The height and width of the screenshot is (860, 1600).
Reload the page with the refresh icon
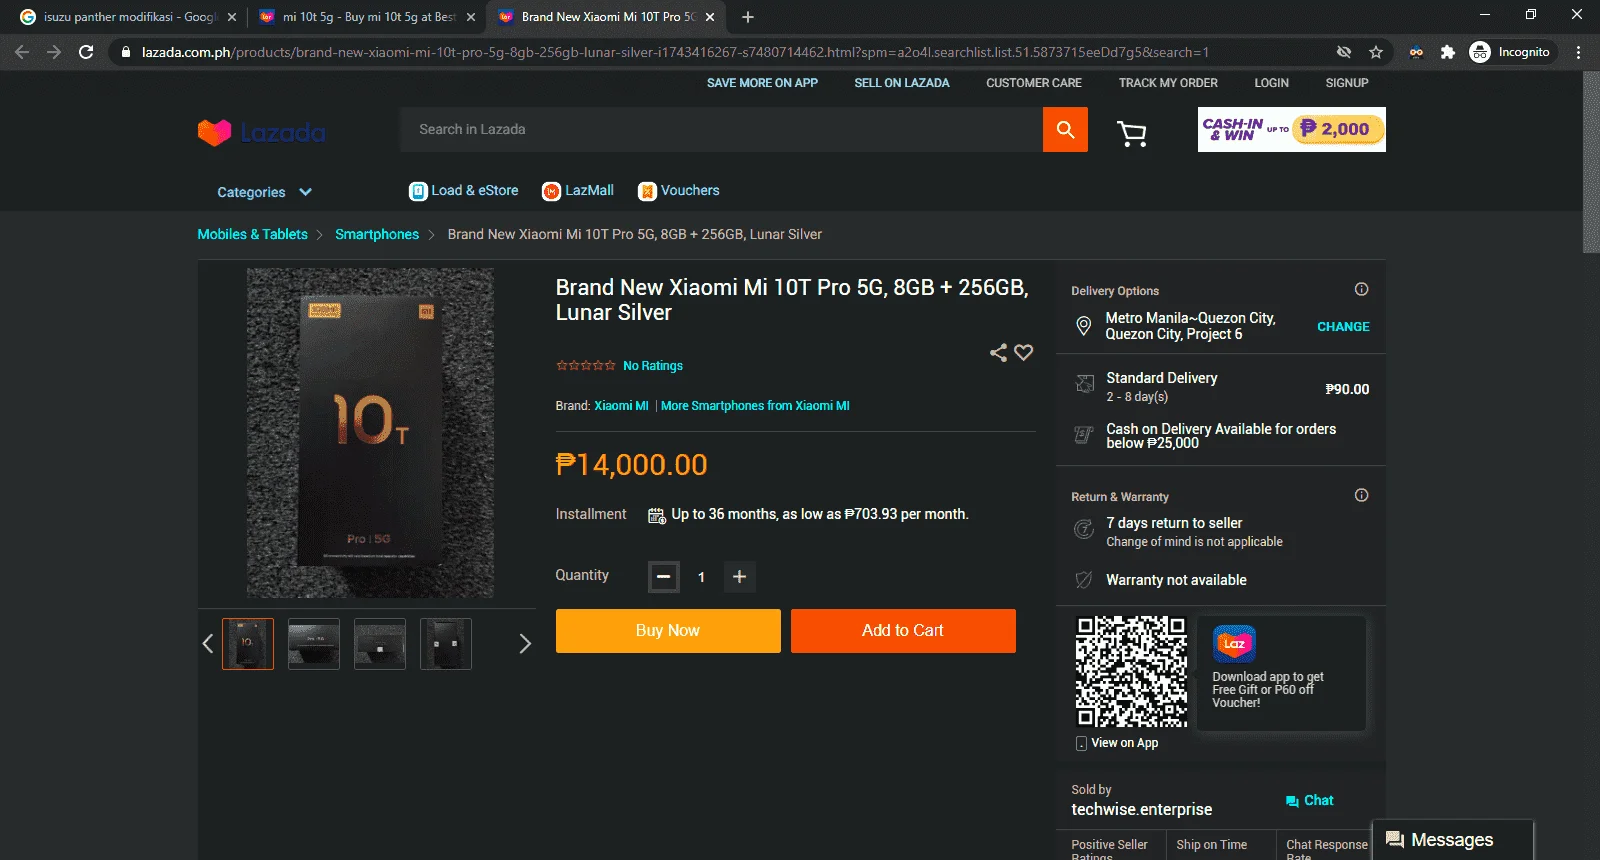tap(86, 52)
